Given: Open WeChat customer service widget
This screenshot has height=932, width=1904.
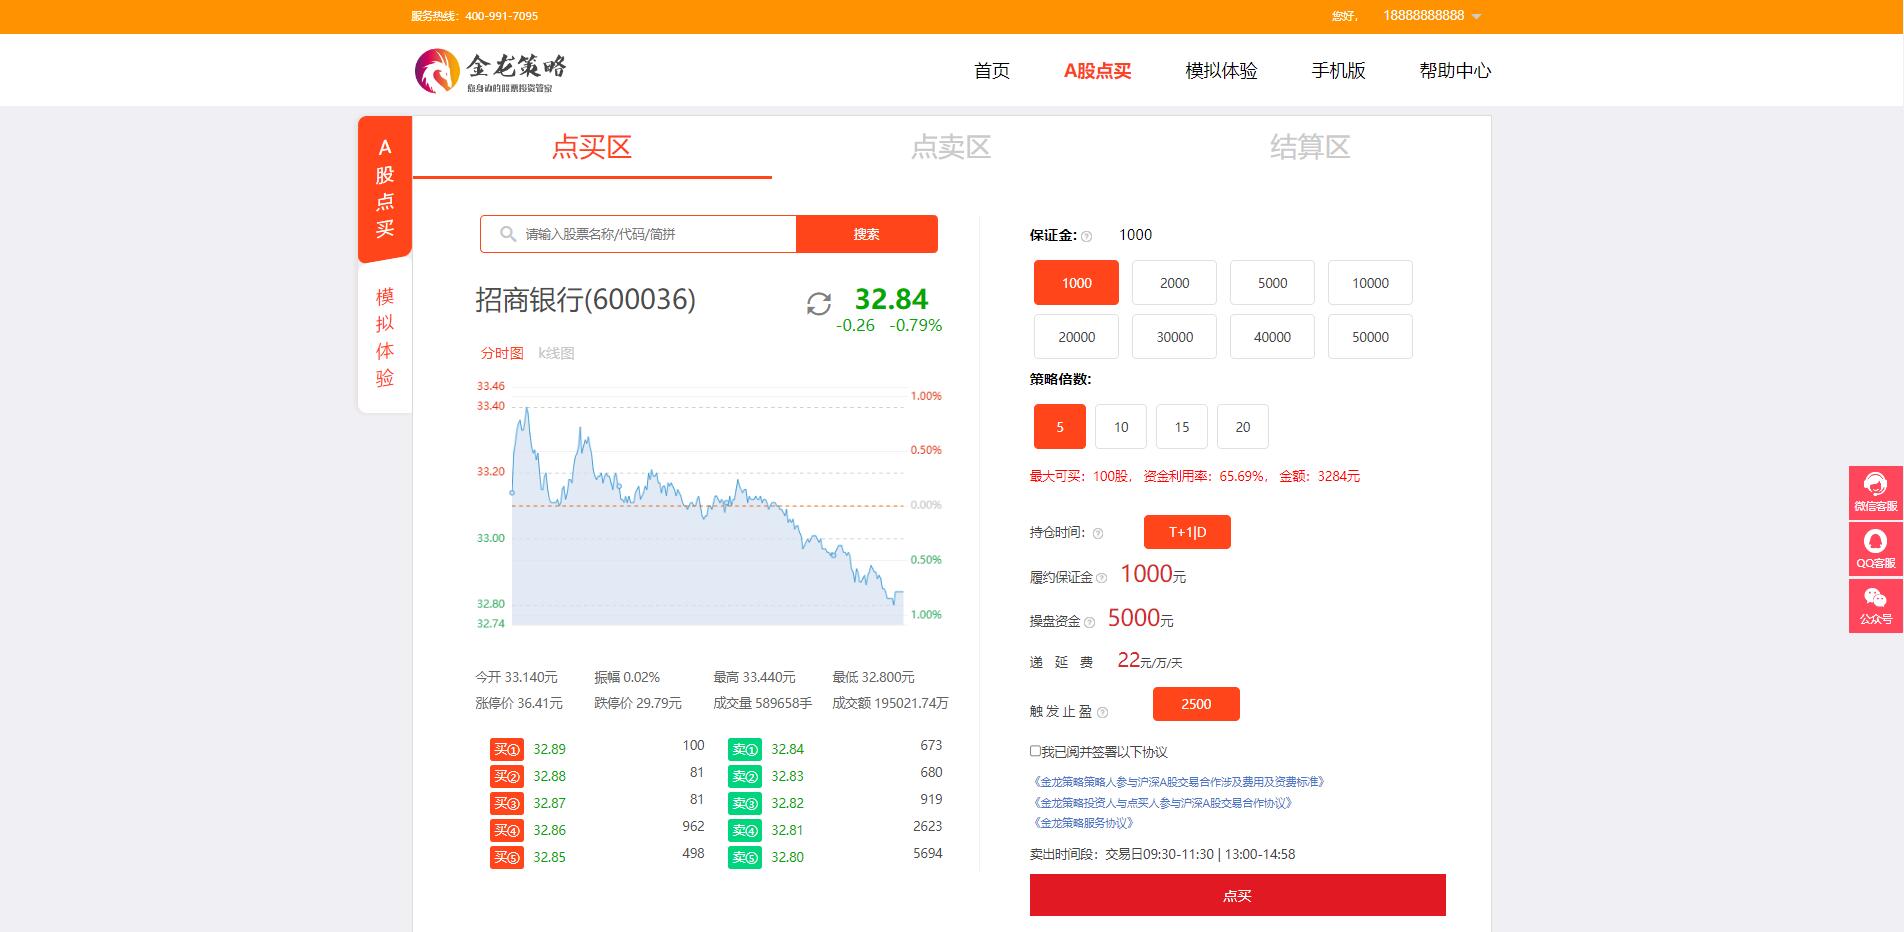Looking at the screenshot, I should 1875,492.
